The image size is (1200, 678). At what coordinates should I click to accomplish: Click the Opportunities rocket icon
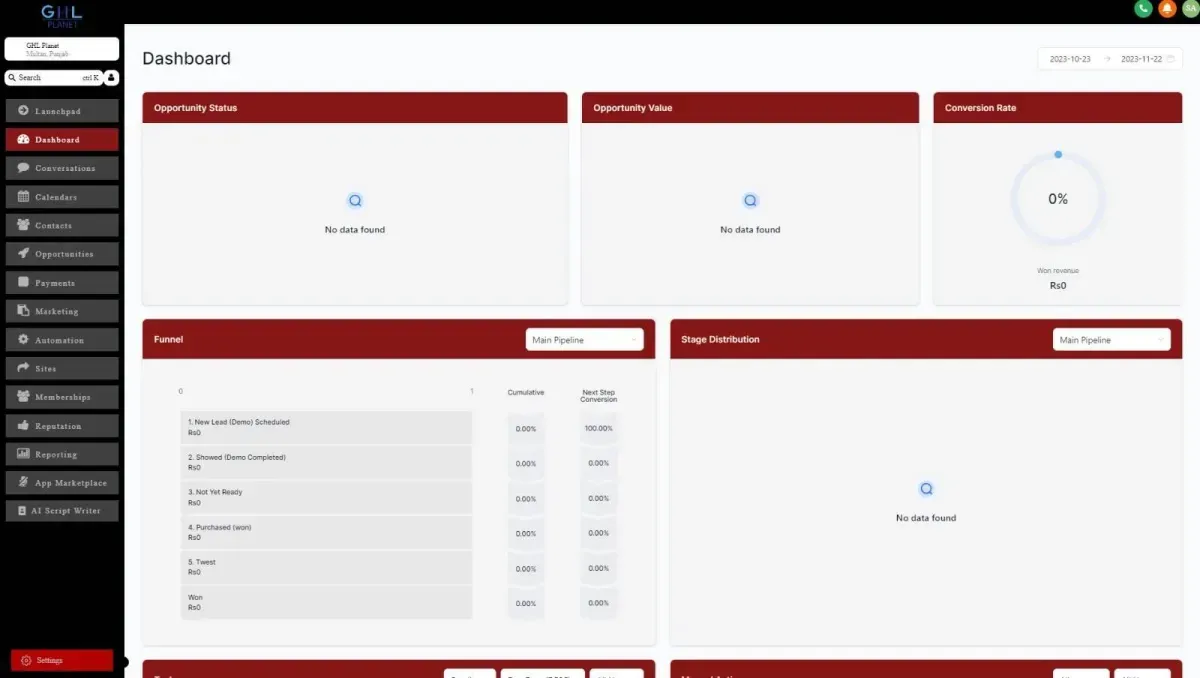[23, 254]
